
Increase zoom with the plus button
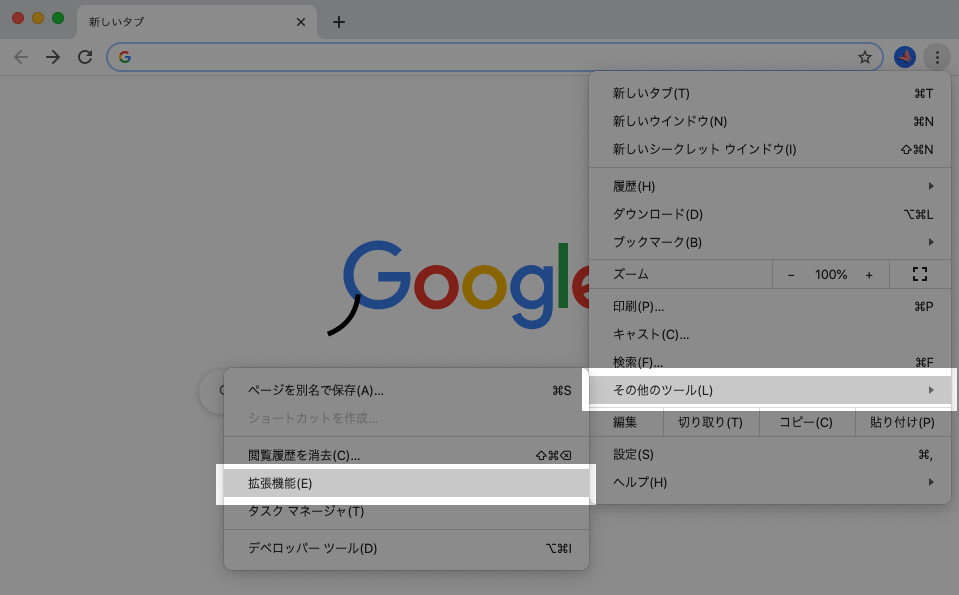[869, 274]
